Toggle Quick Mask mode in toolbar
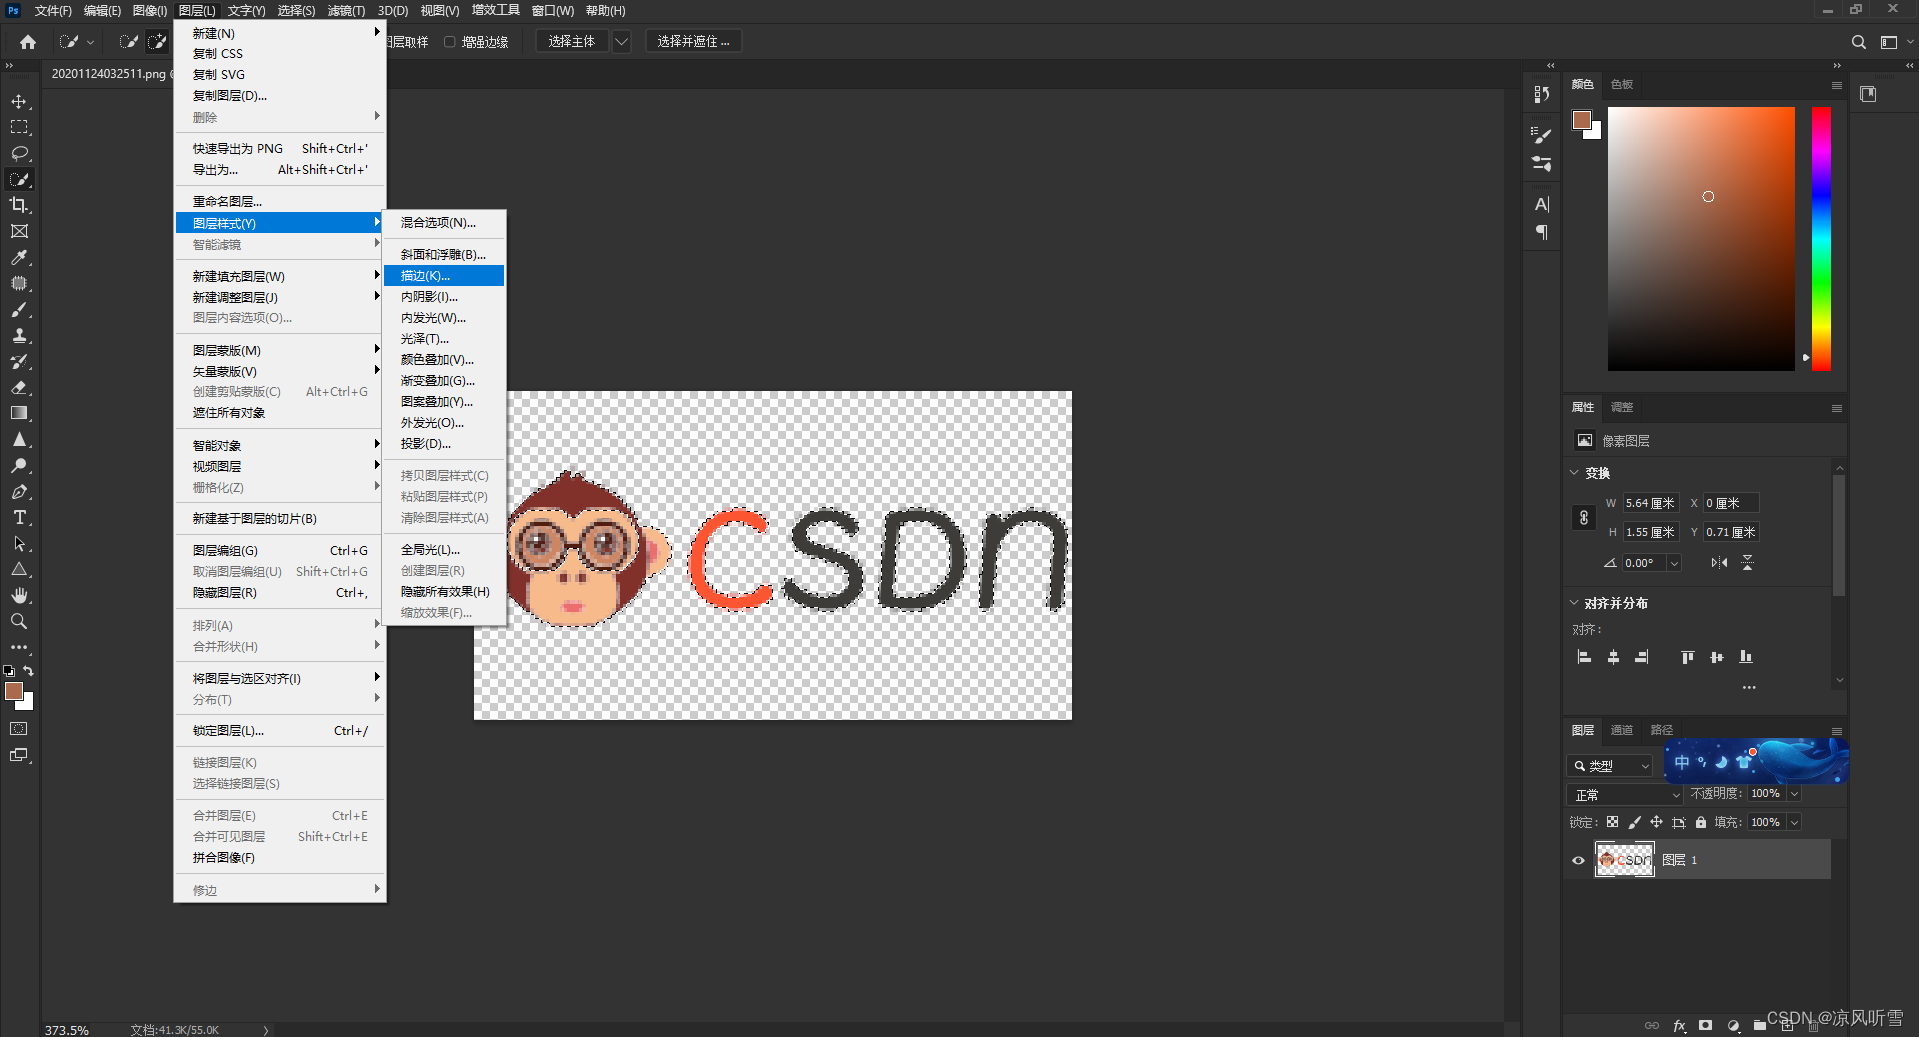Viewport: 1919px width, 1037px height. coord(19,729)
